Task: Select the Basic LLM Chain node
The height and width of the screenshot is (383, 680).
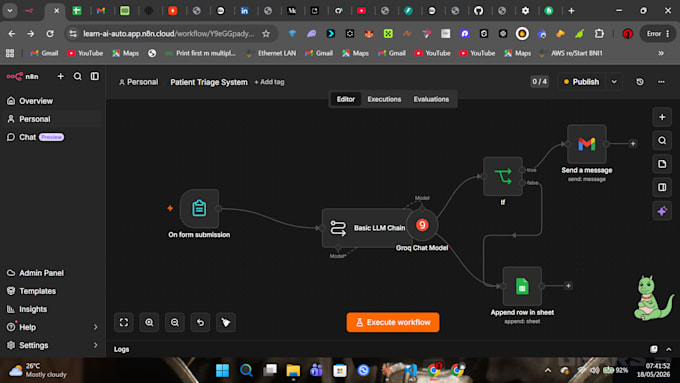Action: click(367, 228)
